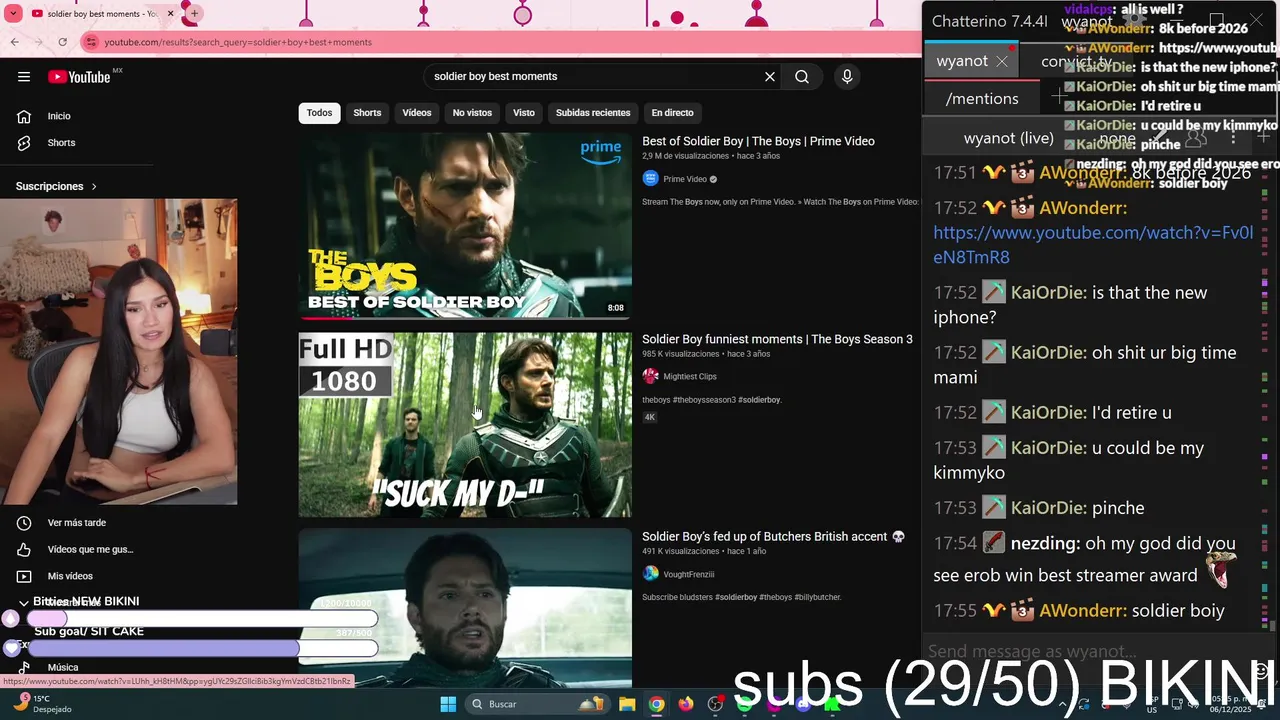Click '985 K visualizaciones' text
The height and width of the screenshot is (720, 1280).
pos(681,354)
